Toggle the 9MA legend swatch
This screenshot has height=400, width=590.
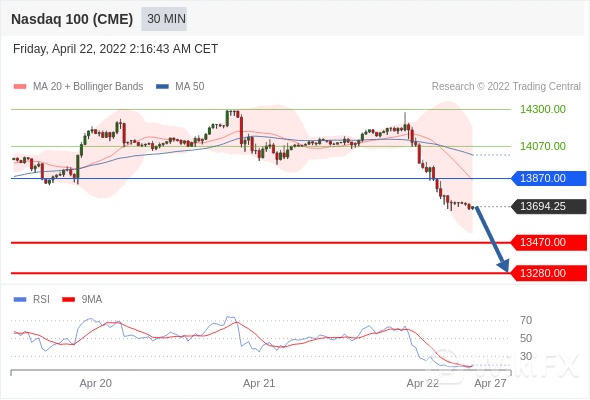pos(68,300)
